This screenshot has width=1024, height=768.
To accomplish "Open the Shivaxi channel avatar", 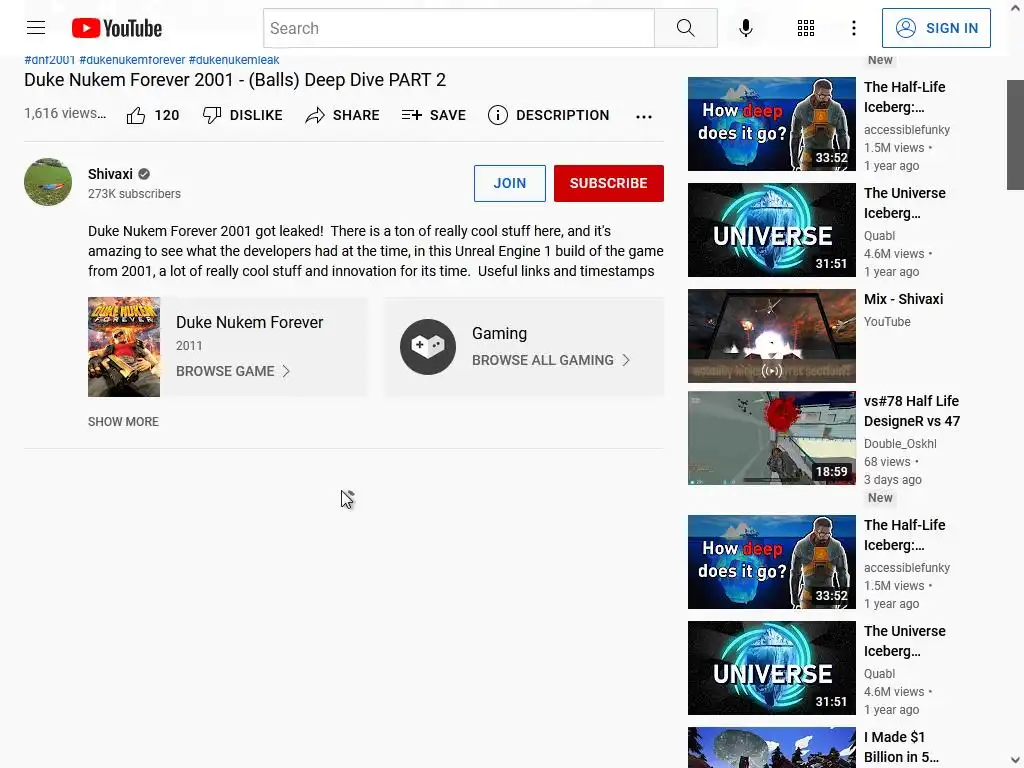I will click(x=48, y=182).
